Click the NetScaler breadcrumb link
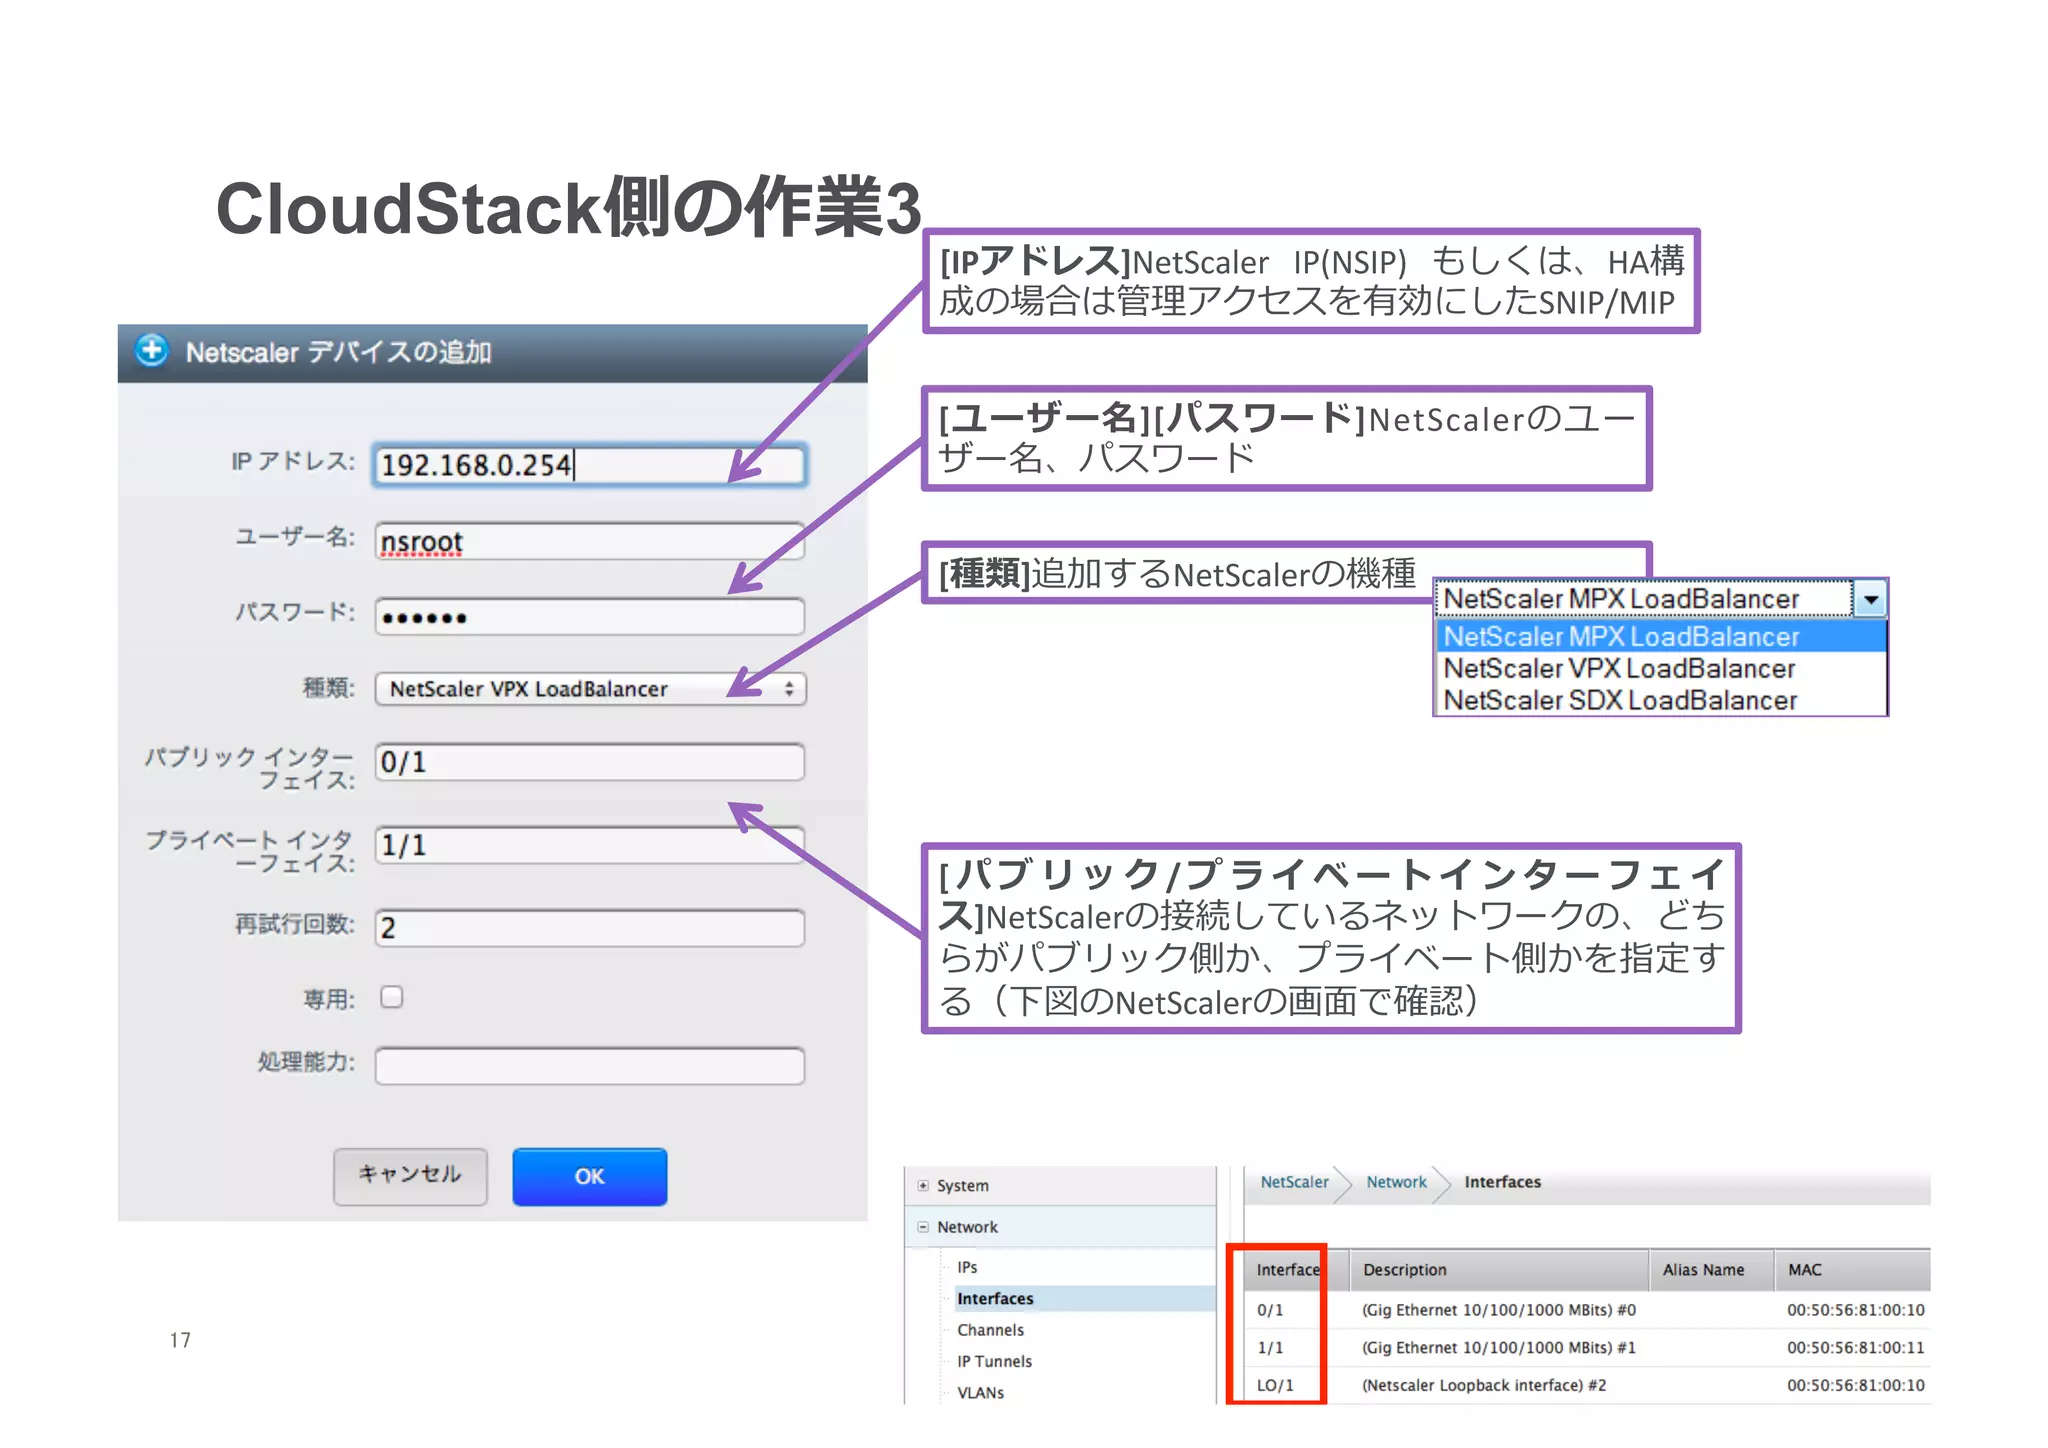Image resolution: width=2048 pixels, height=1448 pixels. pos(1294,1182)
